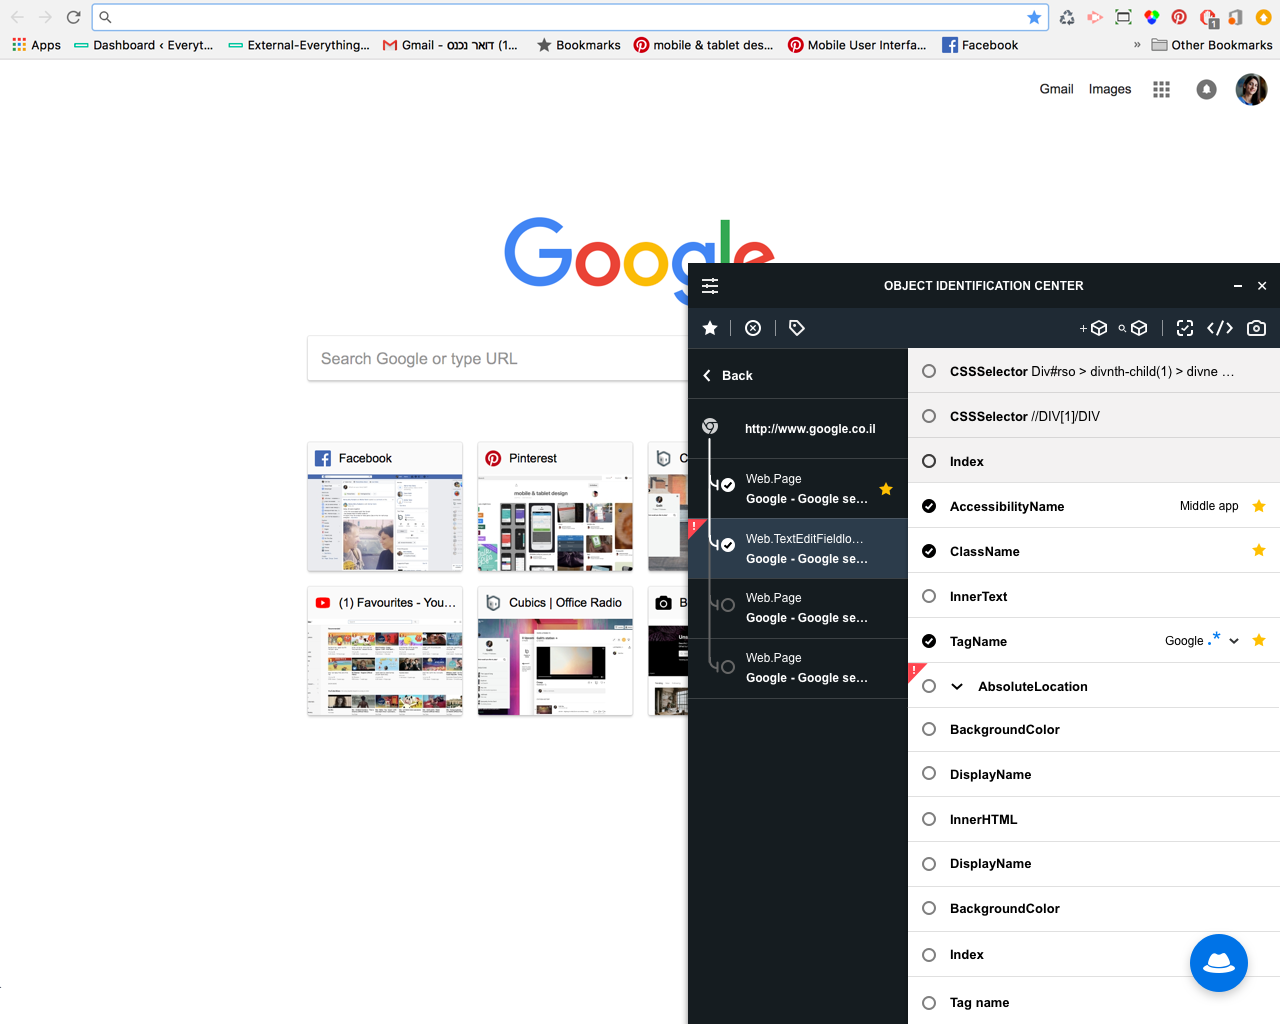Click the red hand blocker extension icon
The height and width of the screenshot is (1024, 1280).
[x=1208, y=18]
